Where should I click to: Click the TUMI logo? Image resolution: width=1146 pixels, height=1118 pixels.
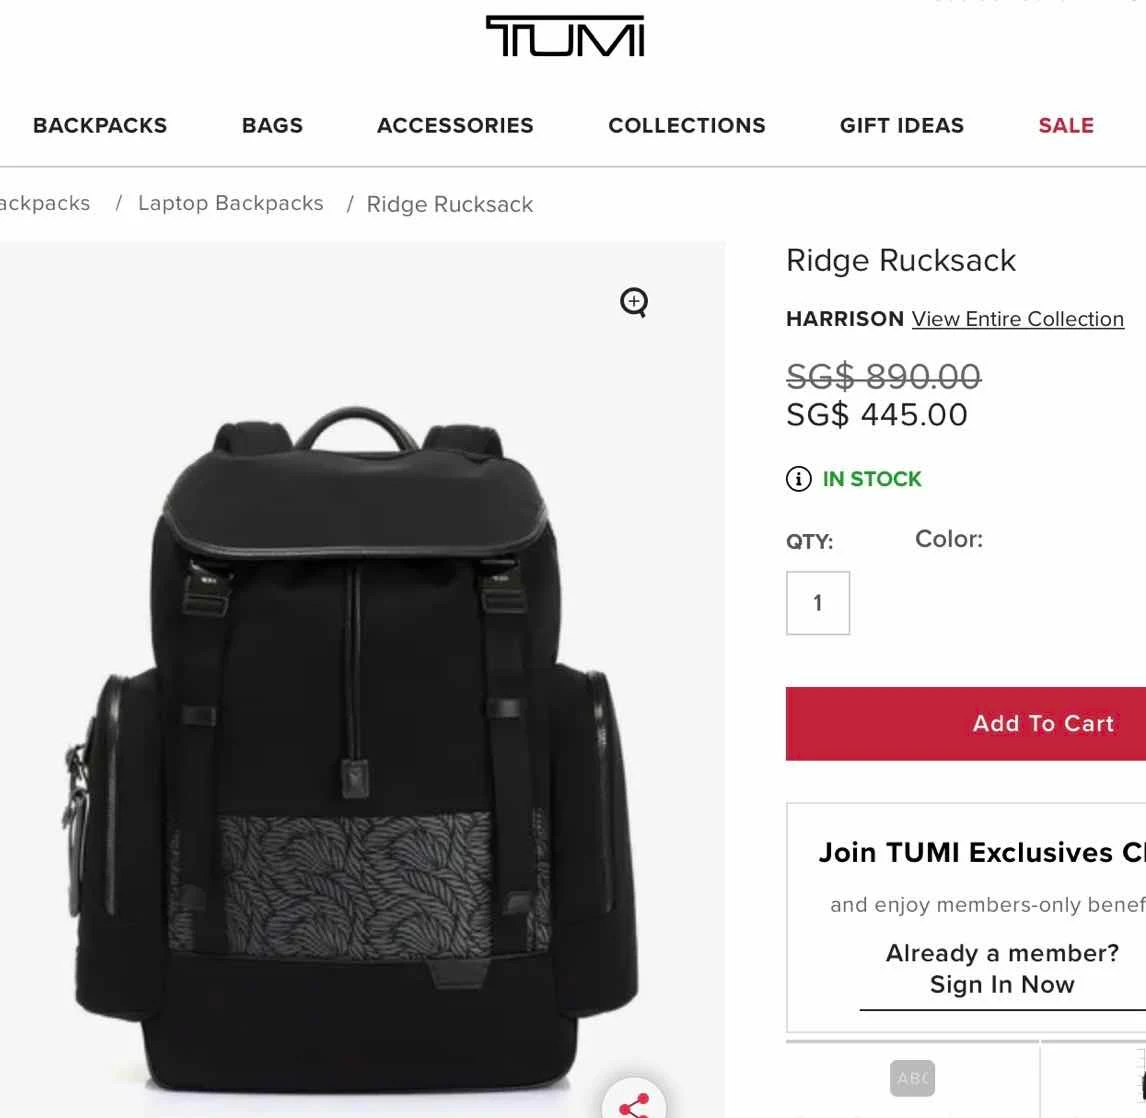565,36
